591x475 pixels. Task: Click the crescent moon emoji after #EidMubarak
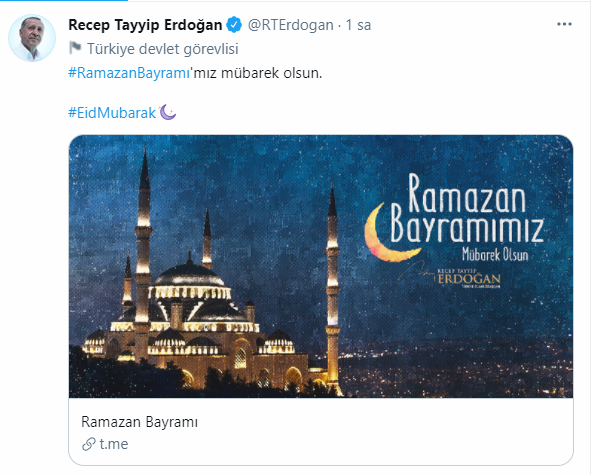(x=168, y=112)
